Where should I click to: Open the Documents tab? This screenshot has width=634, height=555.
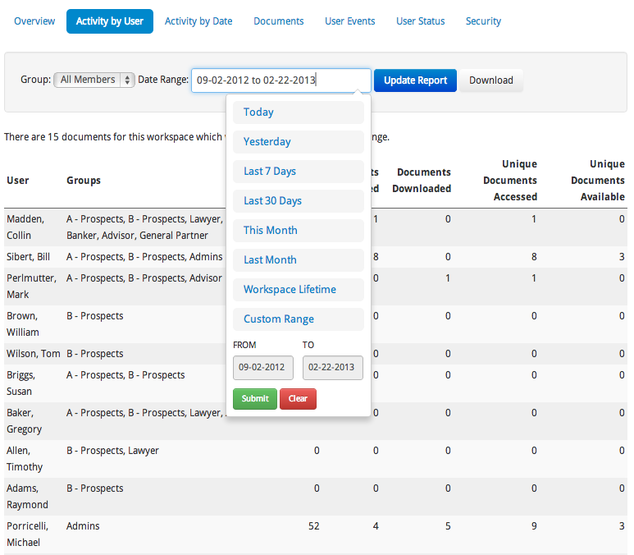click(278, 21)
